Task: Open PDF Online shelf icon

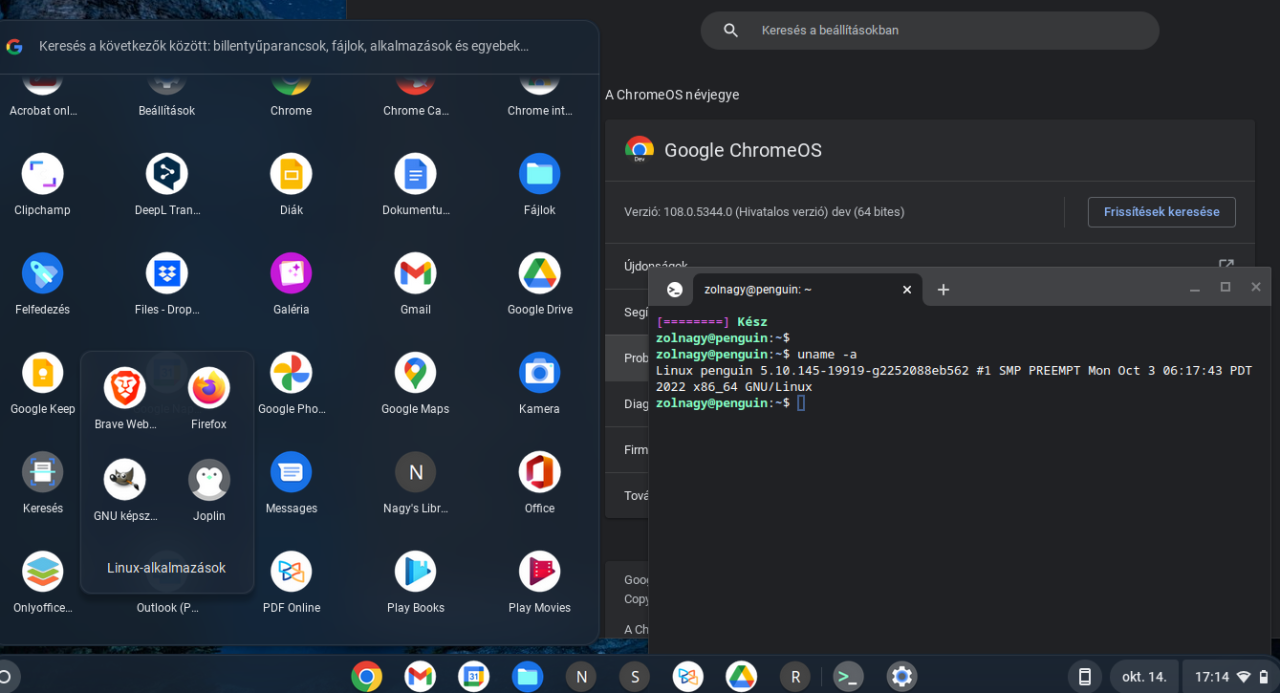Action: click(x=688, y=677)
